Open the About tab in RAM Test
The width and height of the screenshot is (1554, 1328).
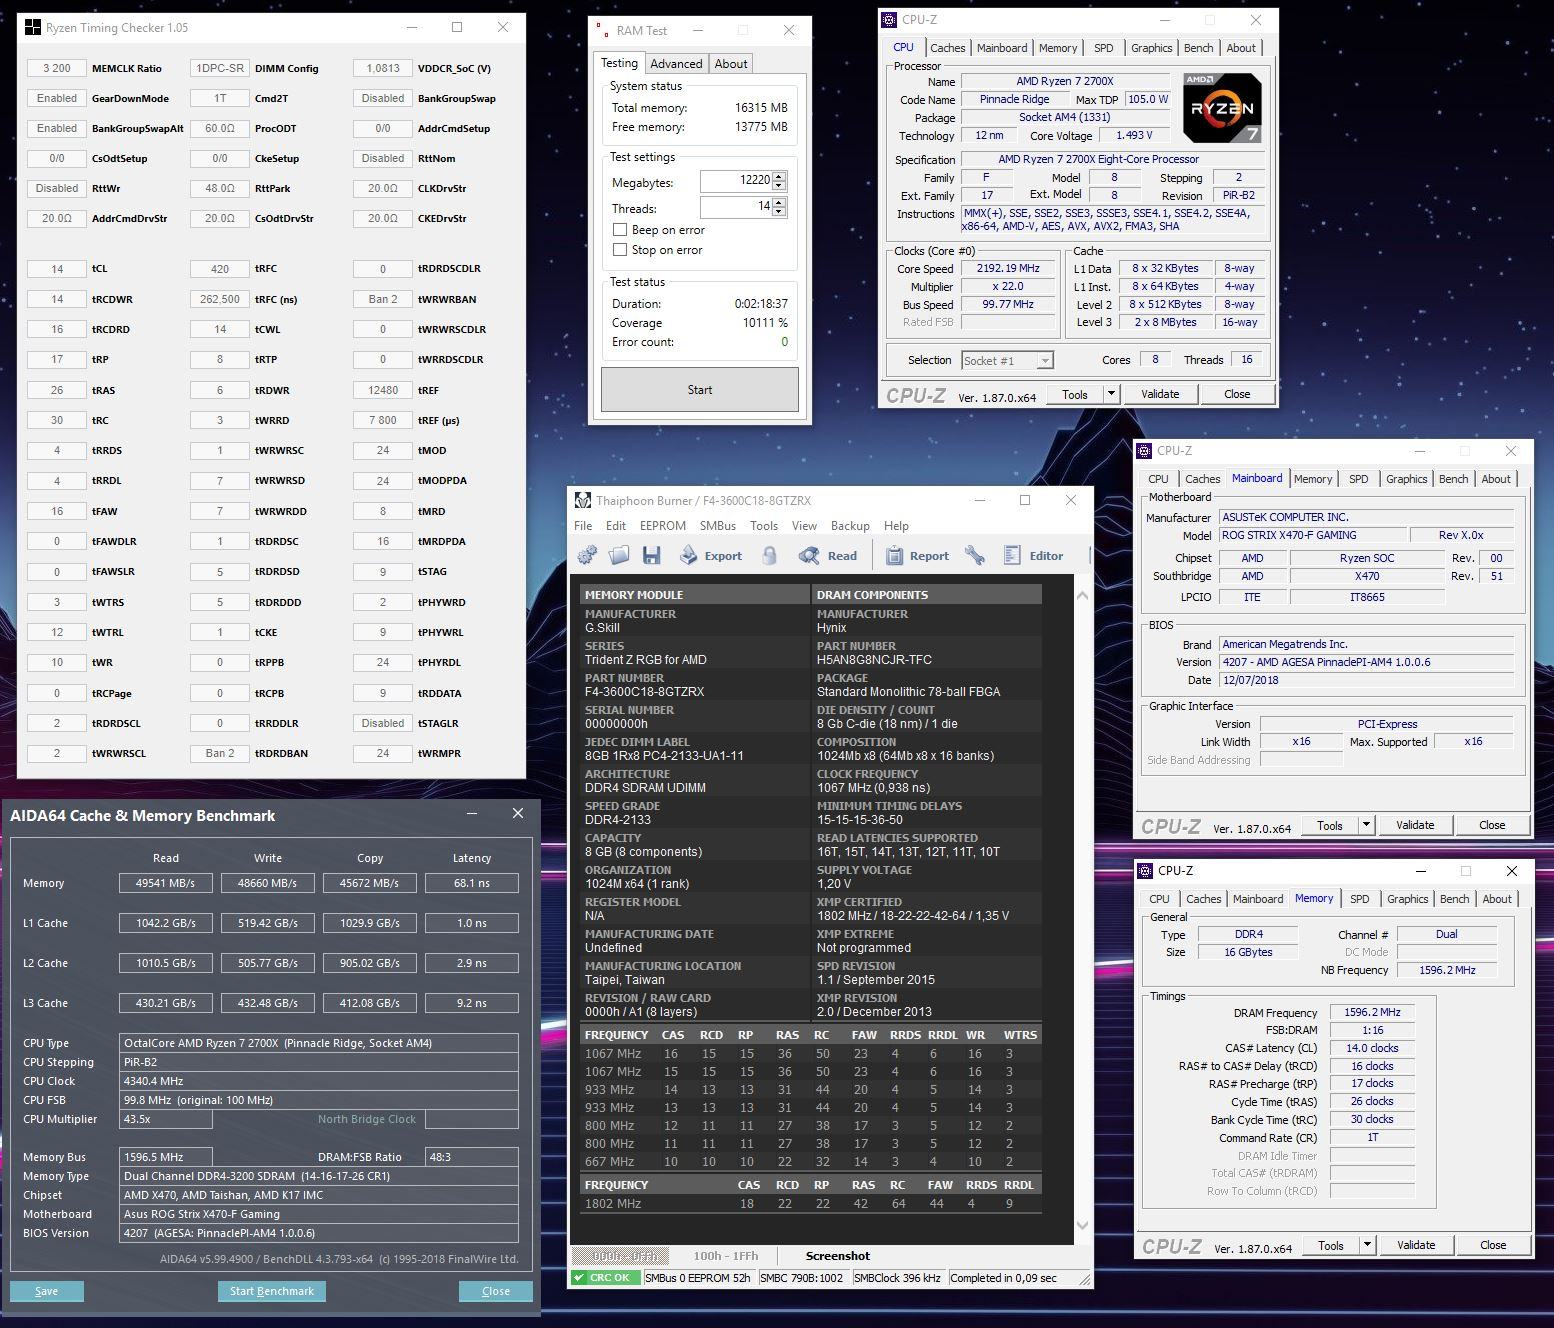pyautogui.click(x=731, y=63)
